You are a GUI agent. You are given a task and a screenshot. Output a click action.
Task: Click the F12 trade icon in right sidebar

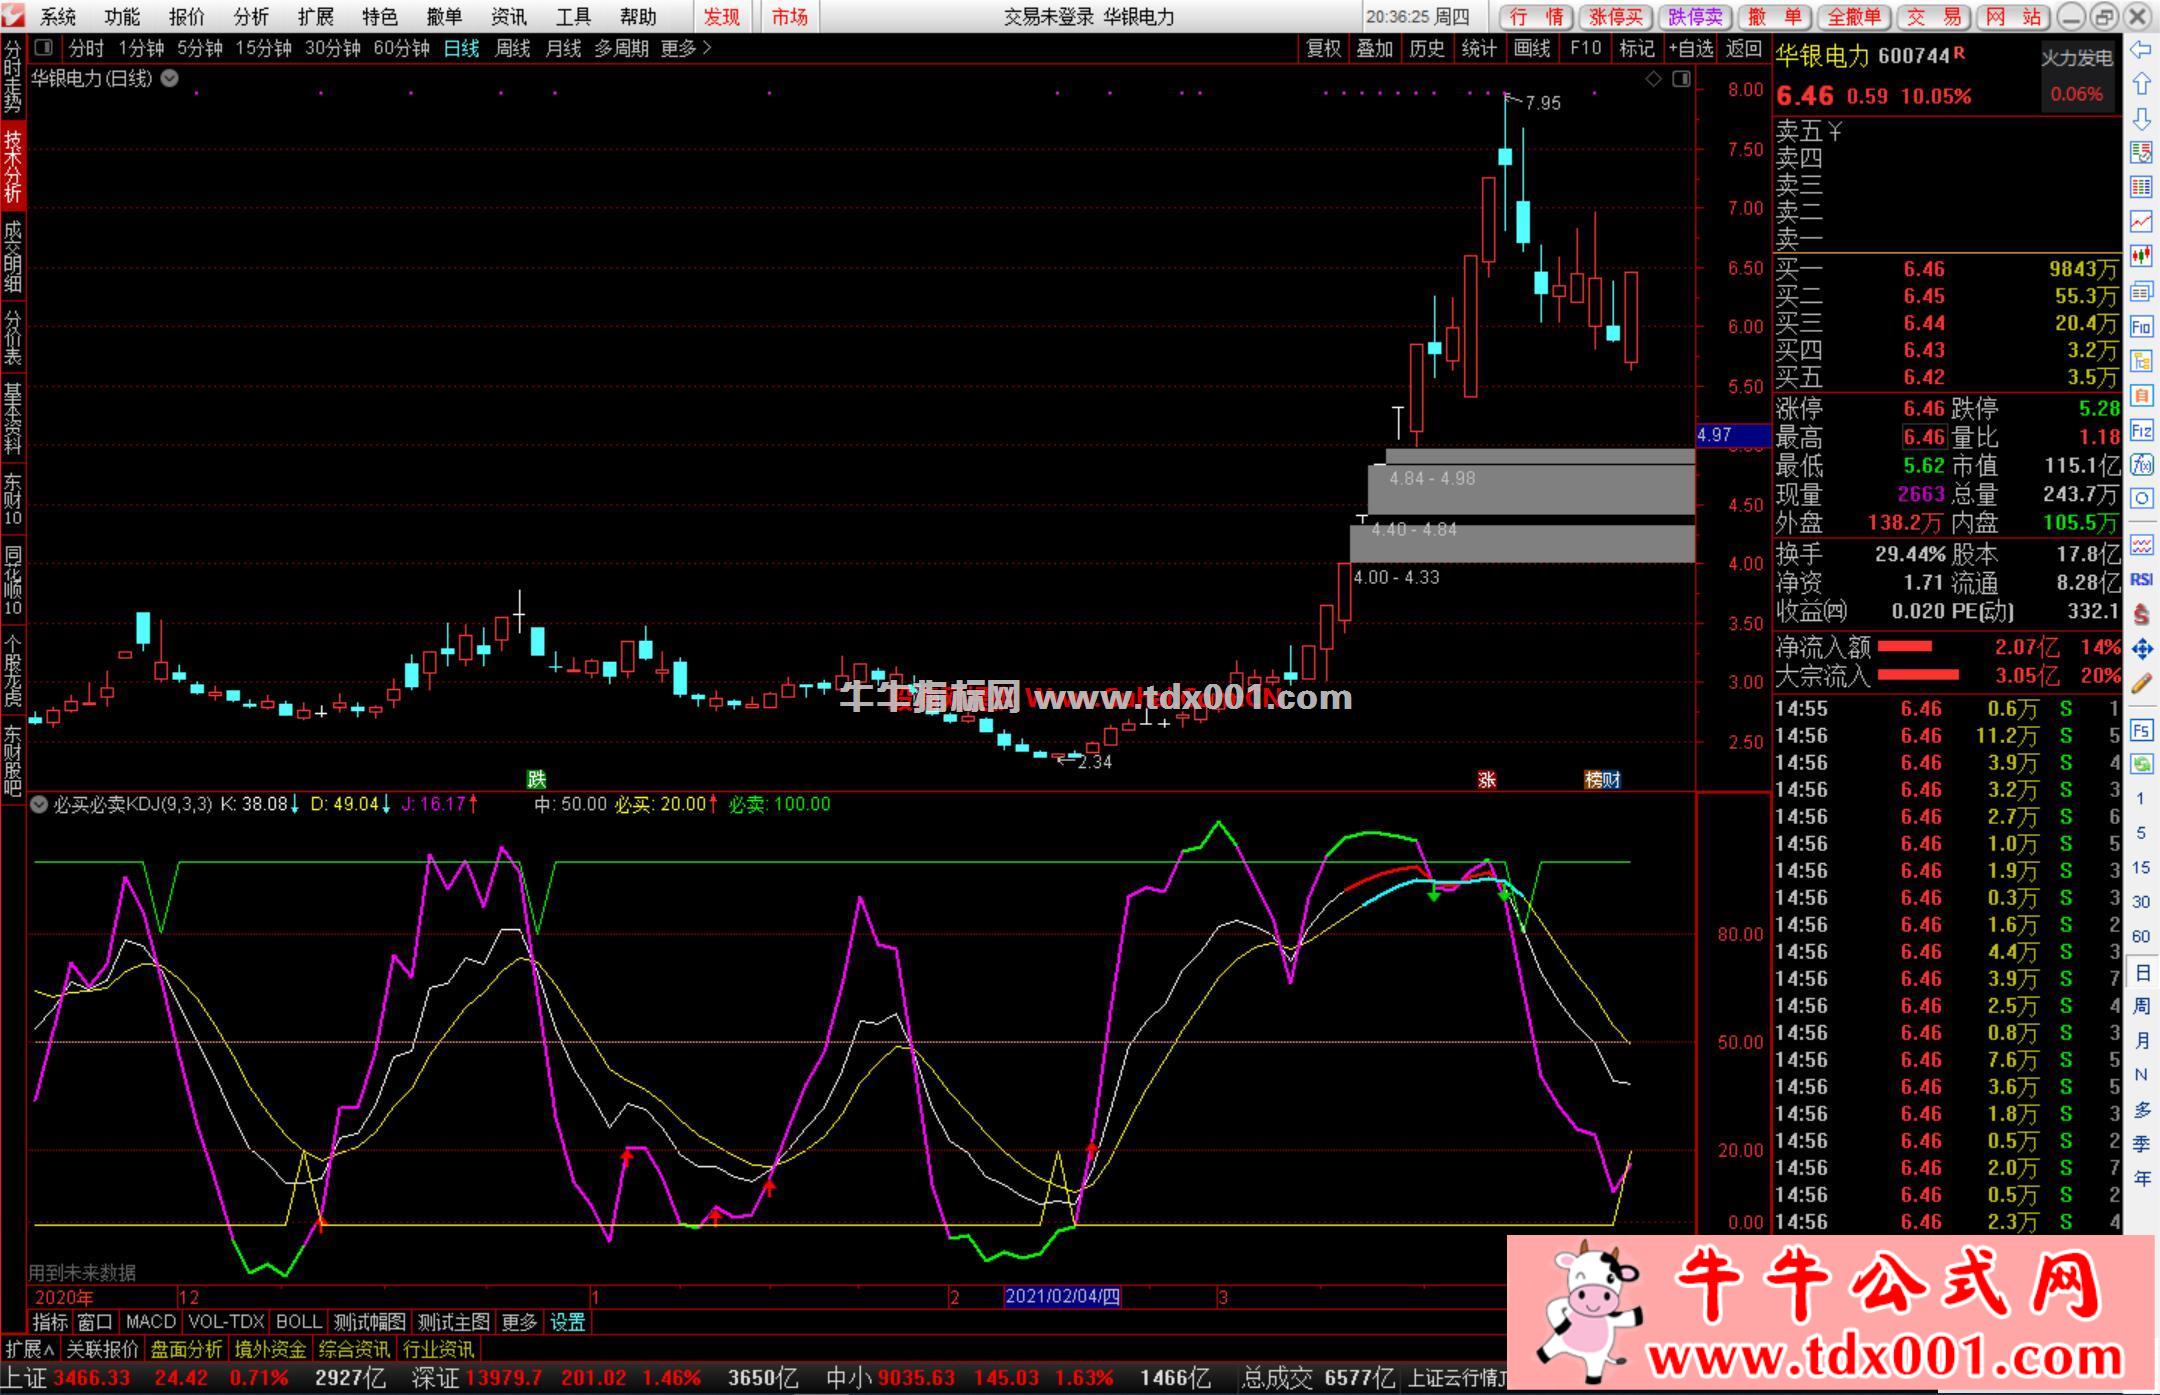(x=2141, y=431)
